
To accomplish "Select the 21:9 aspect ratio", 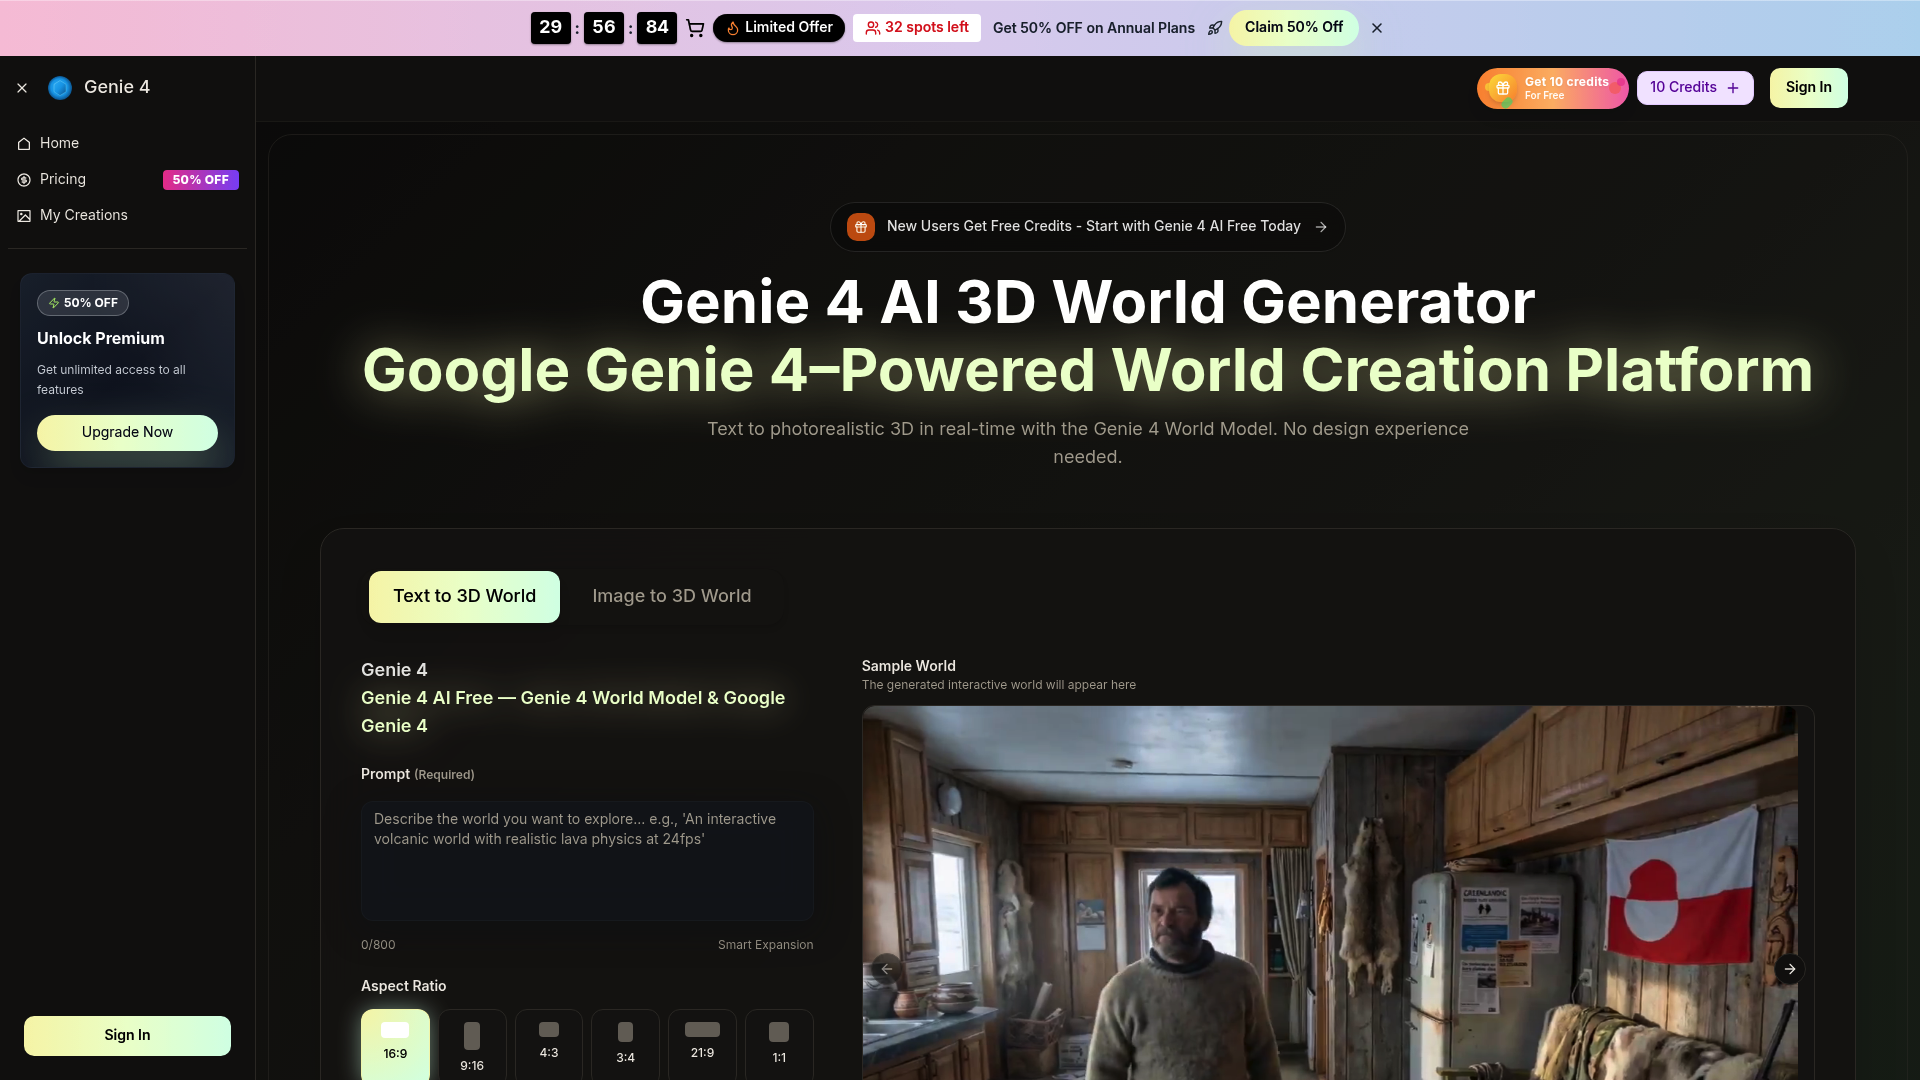I will 702,1043.
